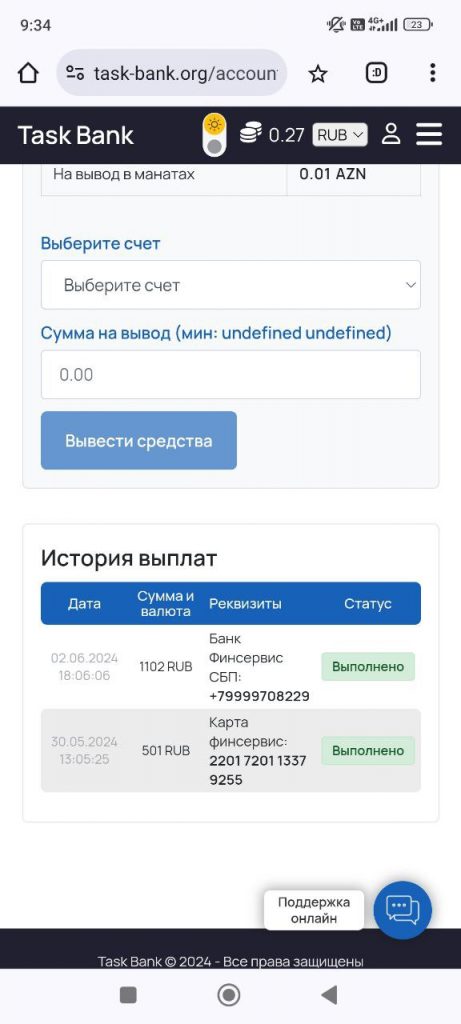
Task: Open the RUB currency dropdown
Action: pyautogui.click(x=340, y=135)
